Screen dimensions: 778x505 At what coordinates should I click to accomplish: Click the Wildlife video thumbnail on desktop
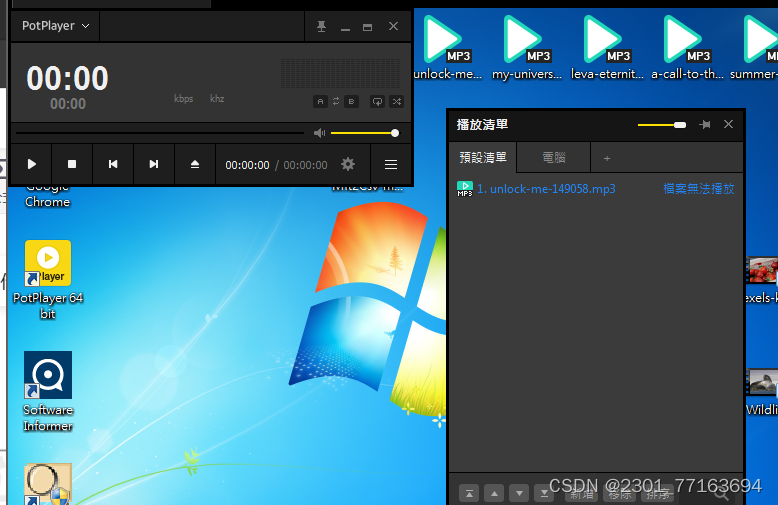click(762, 382)
